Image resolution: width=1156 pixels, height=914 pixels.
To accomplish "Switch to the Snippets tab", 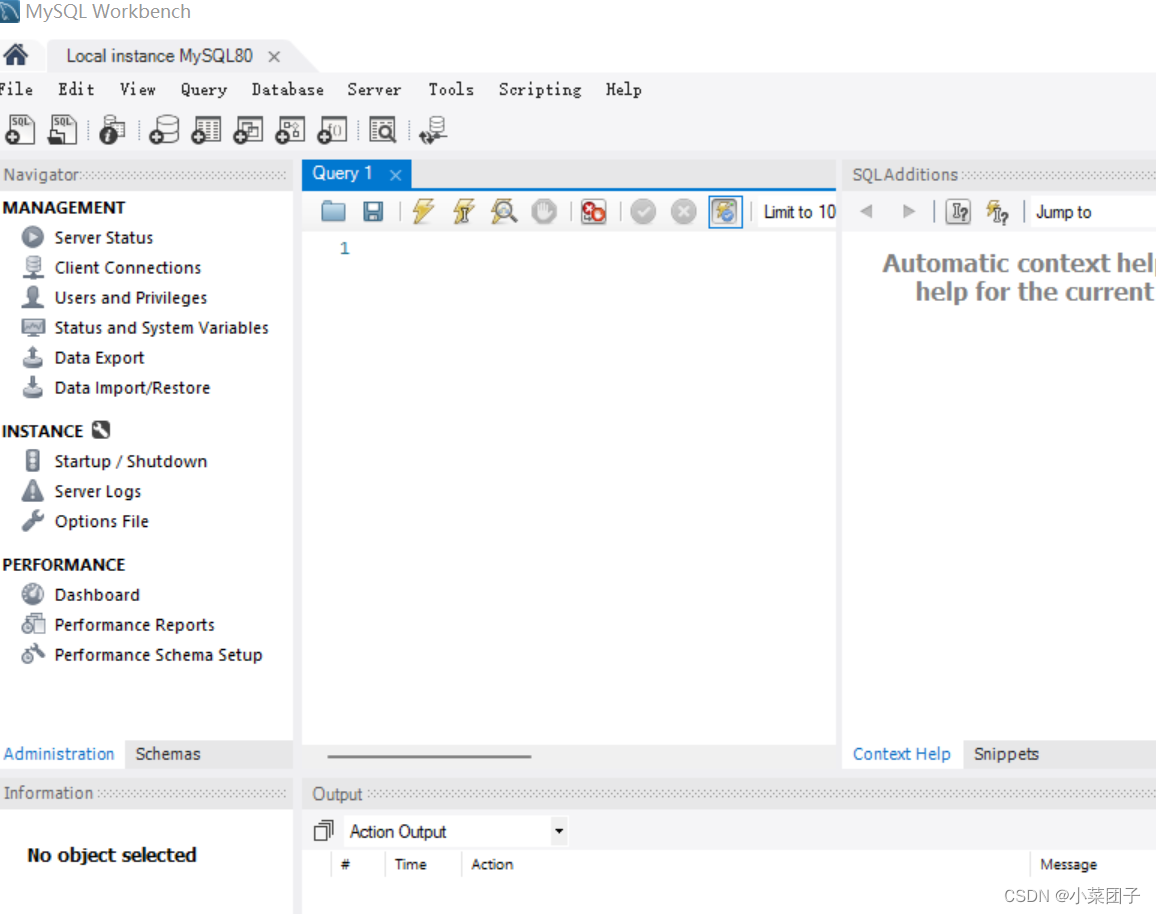I will click(x=1006, y=754).
